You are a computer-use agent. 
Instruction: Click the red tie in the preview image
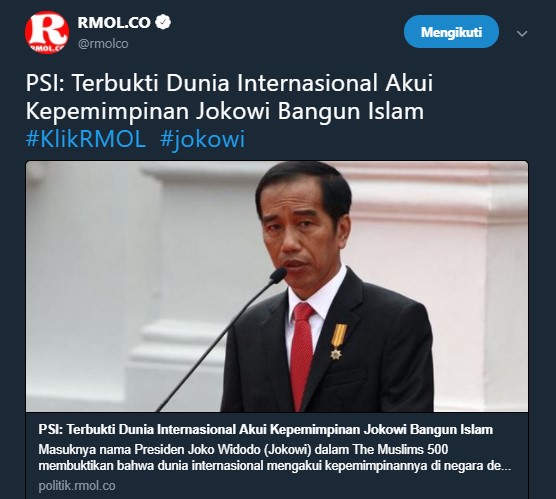pyautogui.click(x=302, y=355)
